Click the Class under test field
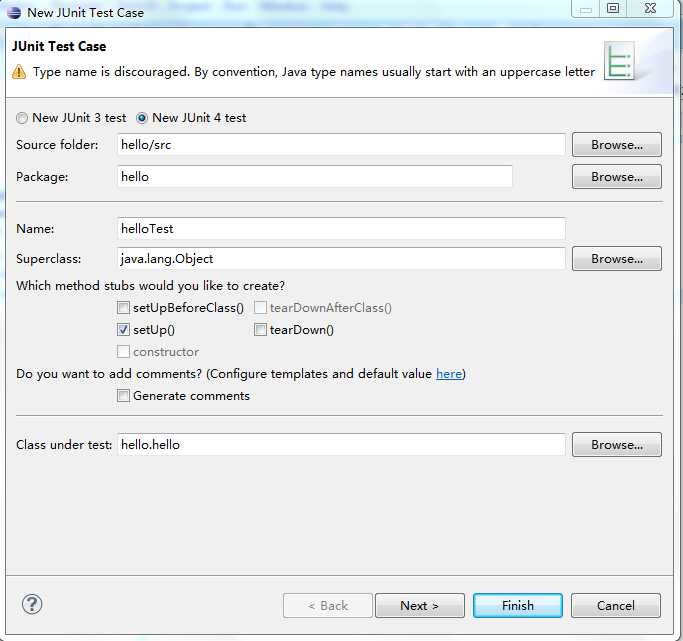The height and width of the screenshot is (641, 683). [x=342, y=445]
